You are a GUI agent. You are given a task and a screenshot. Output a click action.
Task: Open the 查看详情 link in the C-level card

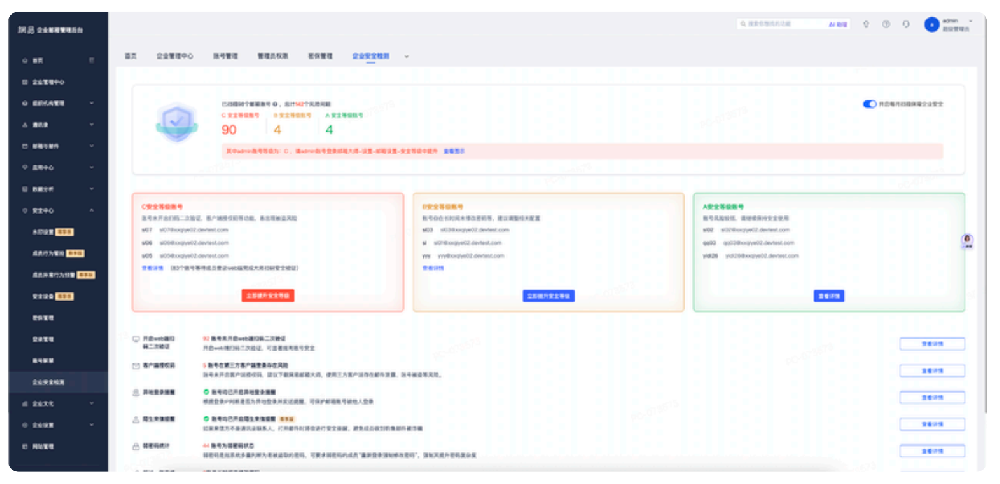[x=151, y=268]
